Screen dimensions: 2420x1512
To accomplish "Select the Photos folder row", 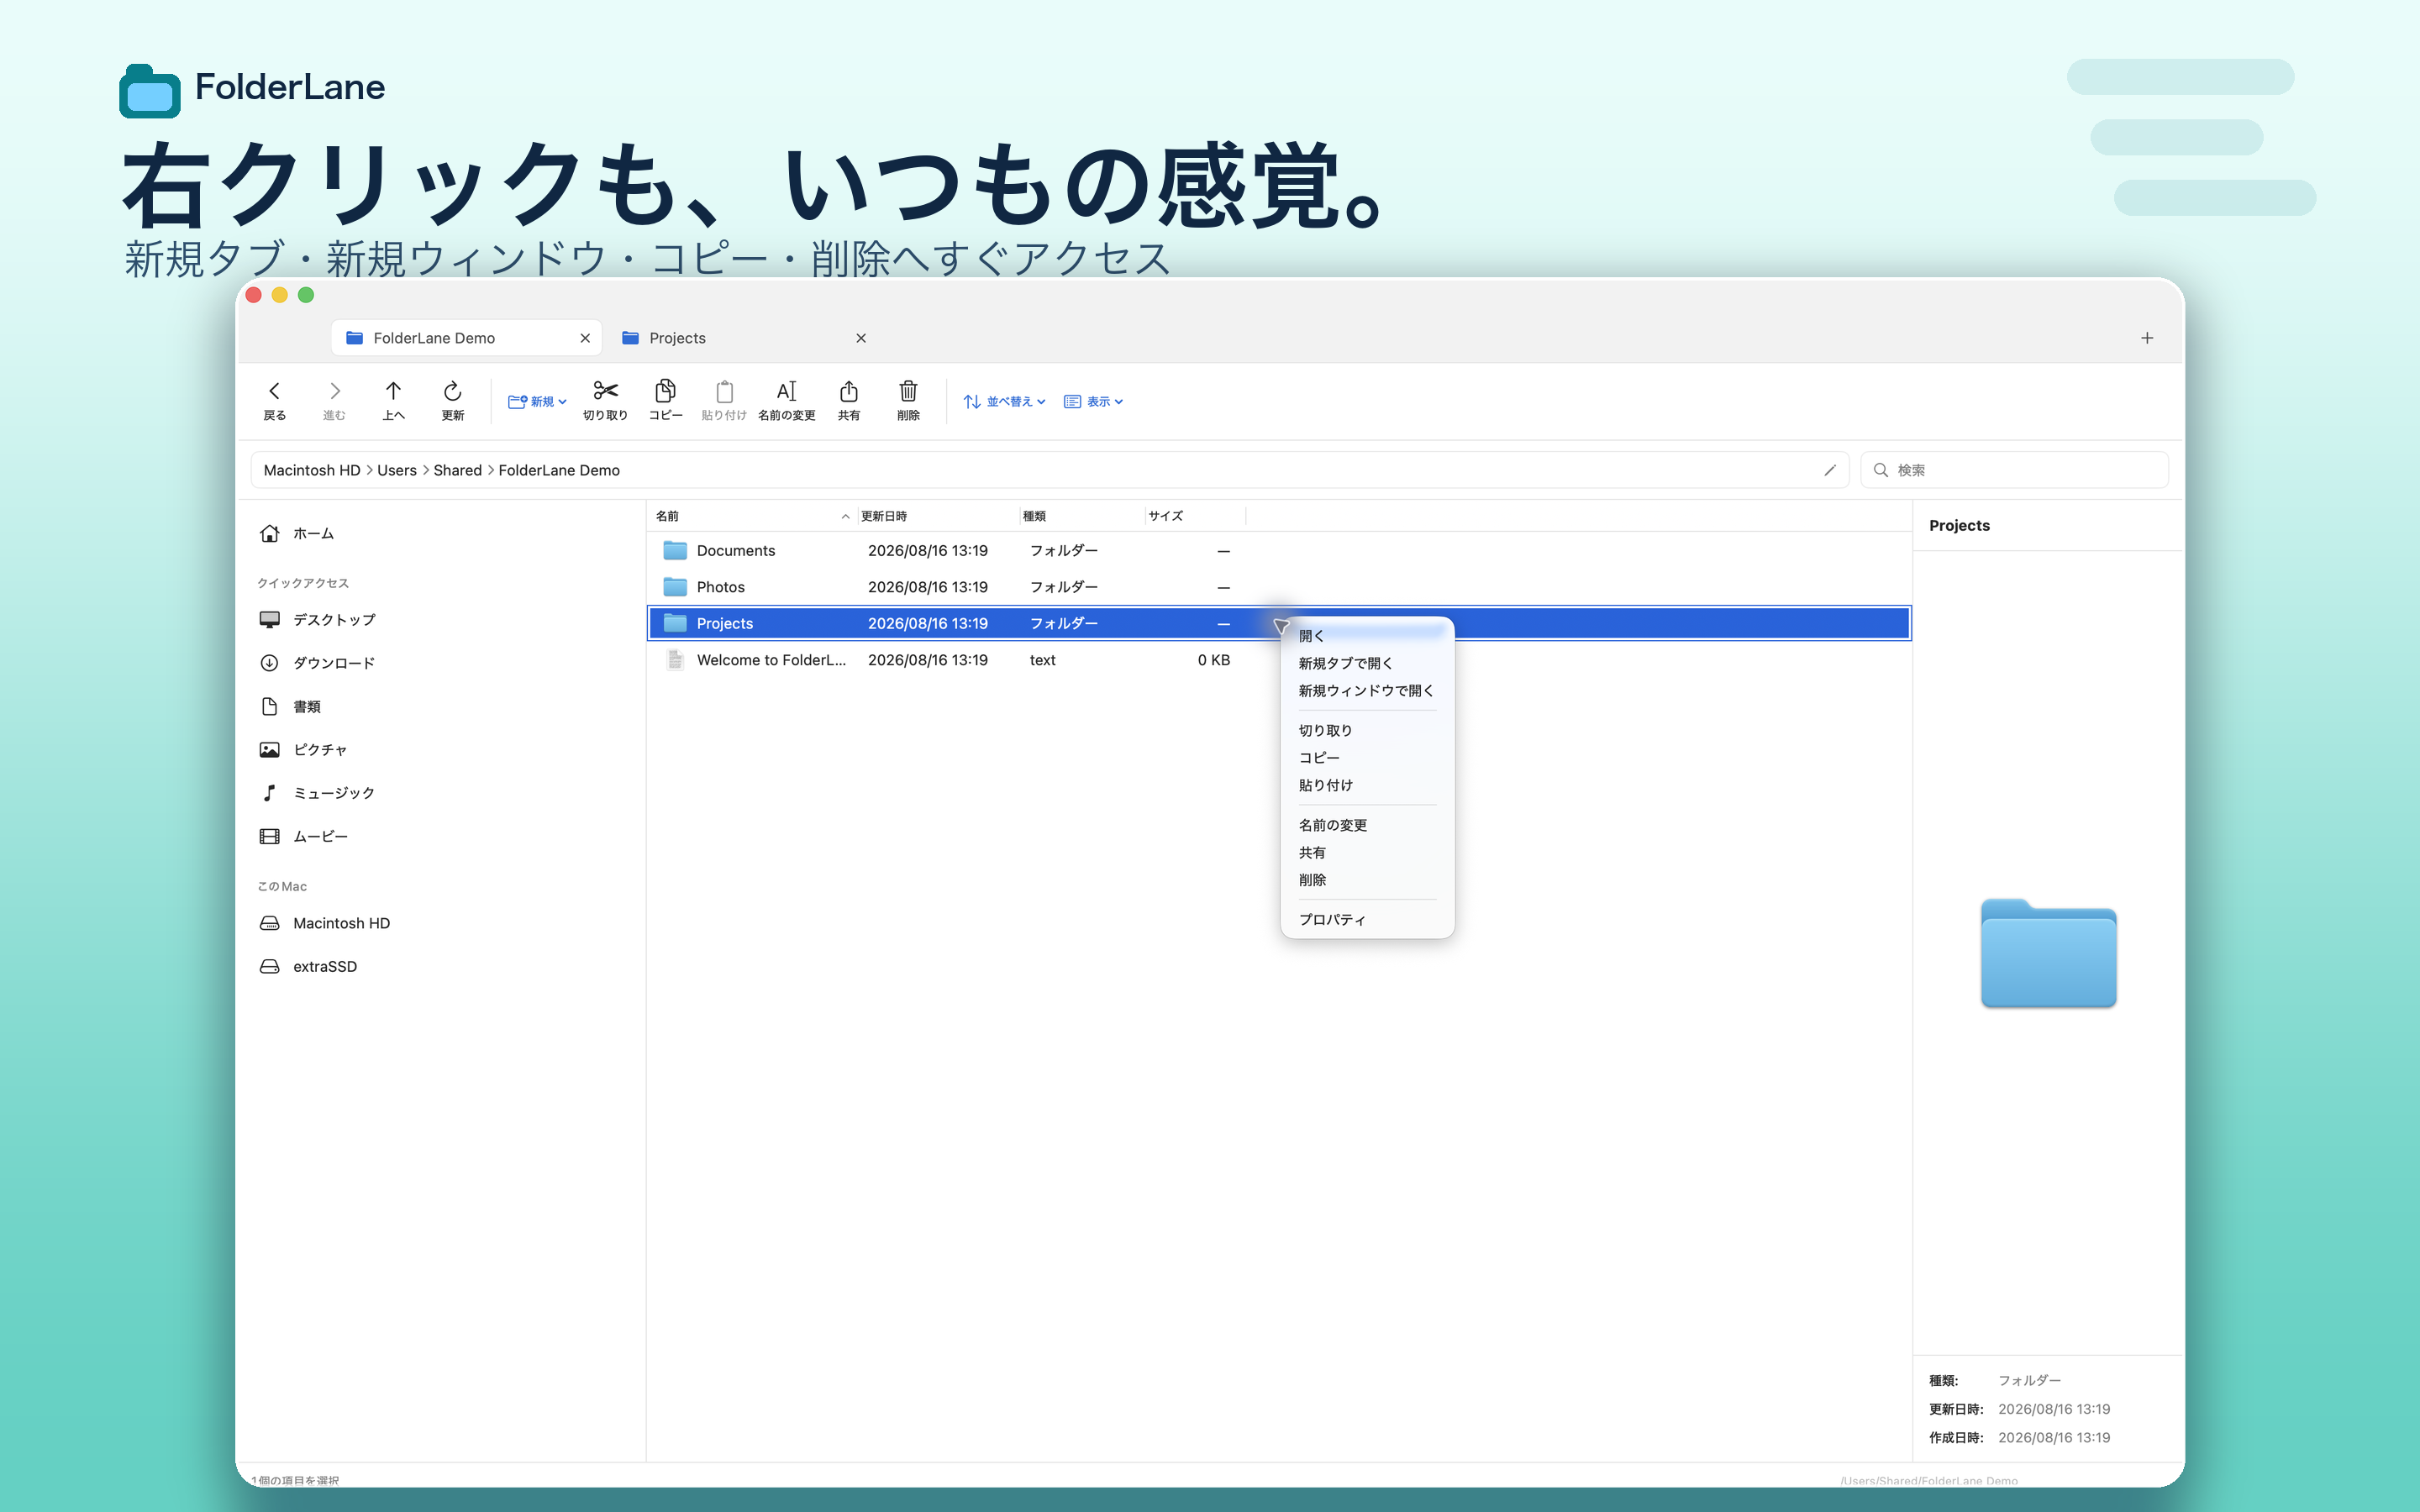I will [1279, 587].
